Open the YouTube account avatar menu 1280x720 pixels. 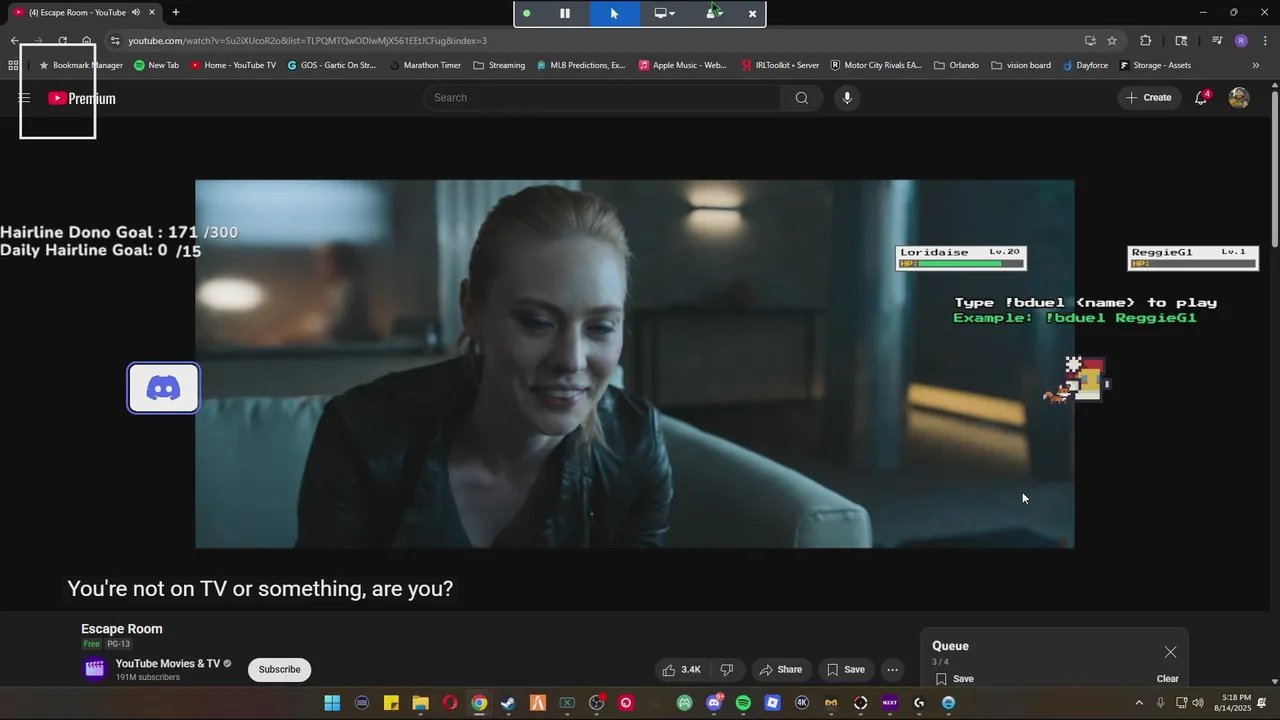1239,97
